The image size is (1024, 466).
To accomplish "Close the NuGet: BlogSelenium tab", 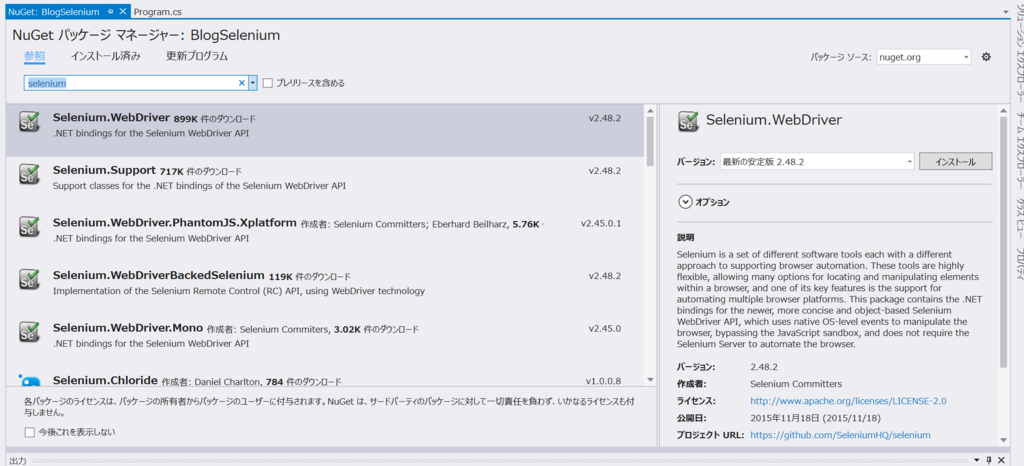I will pyautogui.click(x=122, y=12).
